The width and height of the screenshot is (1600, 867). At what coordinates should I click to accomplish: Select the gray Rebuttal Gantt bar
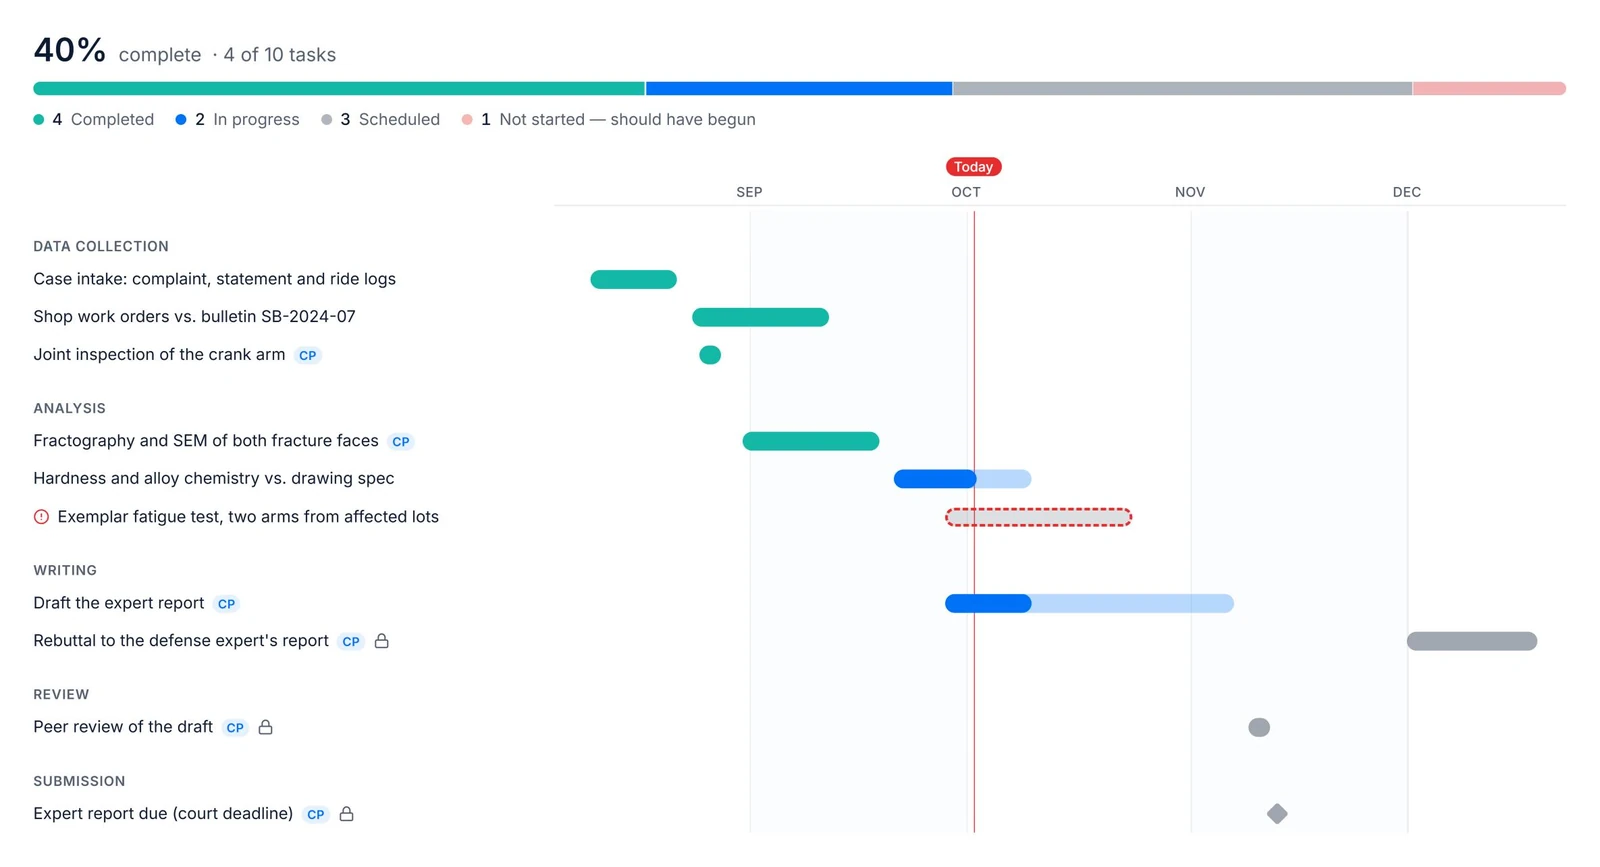(1472, 641)
